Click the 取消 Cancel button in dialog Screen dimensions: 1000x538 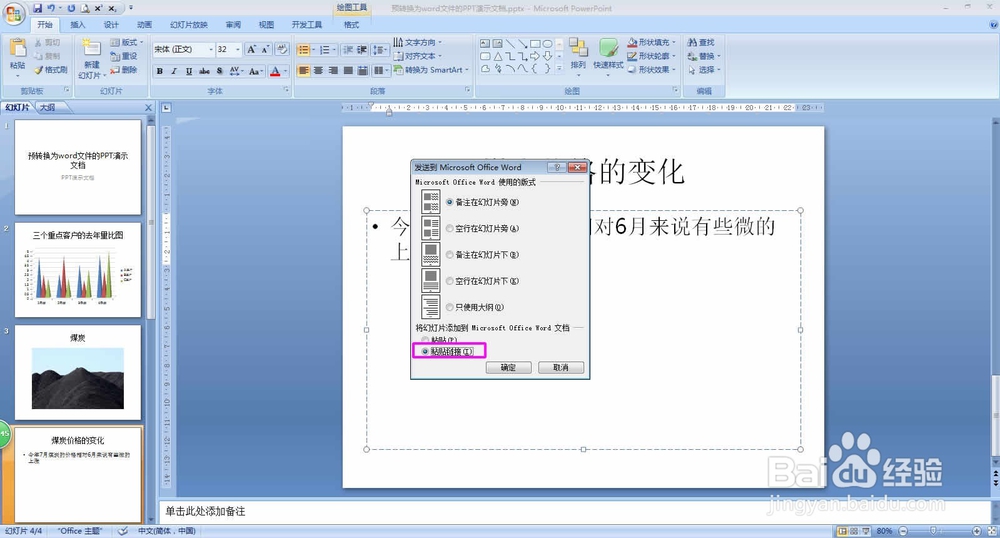(x=561, y=367)
